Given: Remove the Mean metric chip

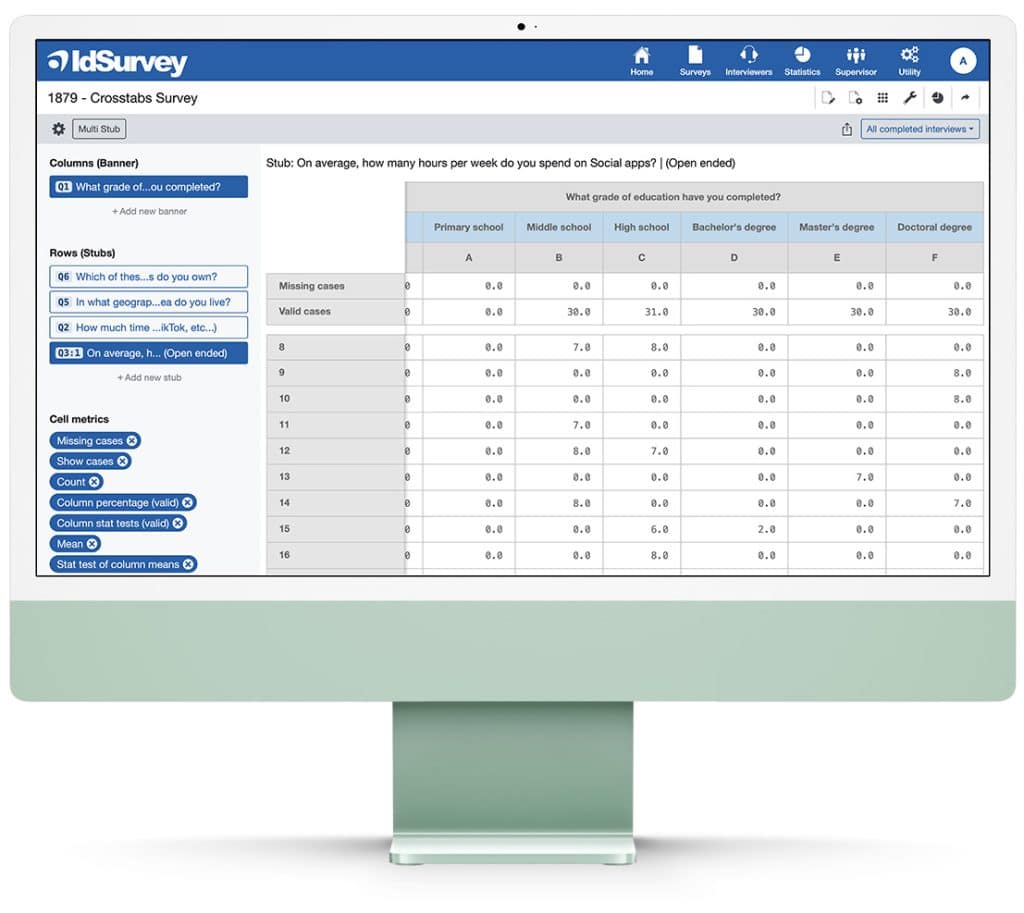Looking at the screenshot, I should click(92, 544).
